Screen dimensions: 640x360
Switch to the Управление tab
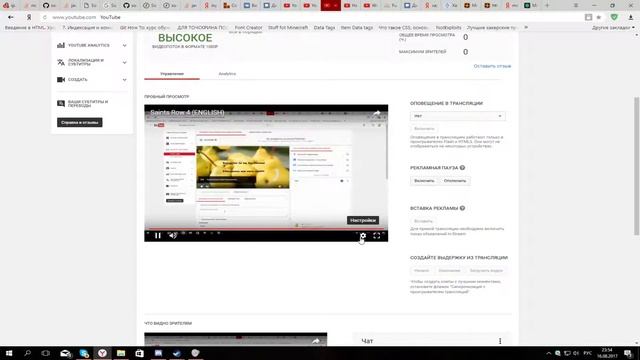tap(172, 74)
